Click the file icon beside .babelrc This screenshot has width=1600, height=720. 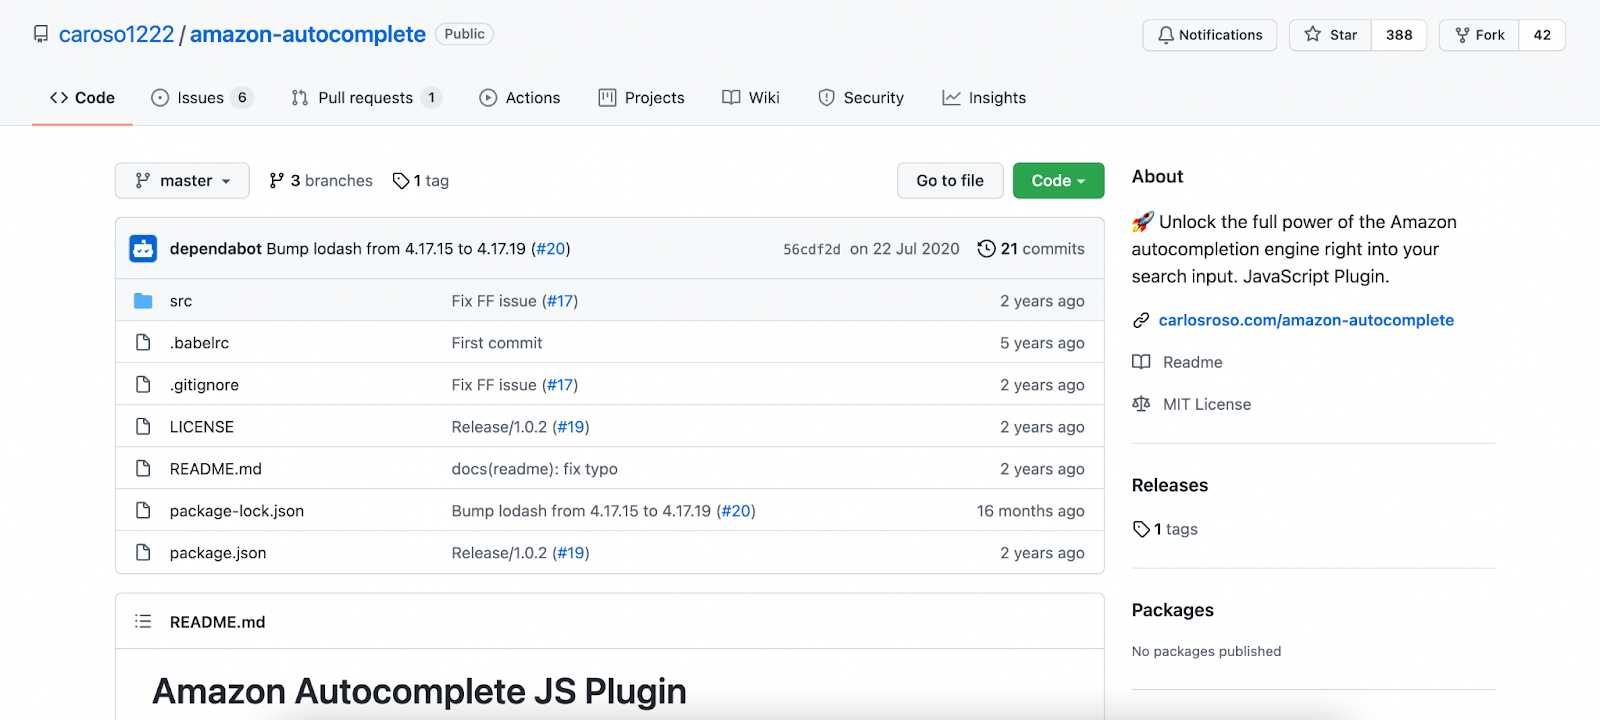tap(143, 343)
